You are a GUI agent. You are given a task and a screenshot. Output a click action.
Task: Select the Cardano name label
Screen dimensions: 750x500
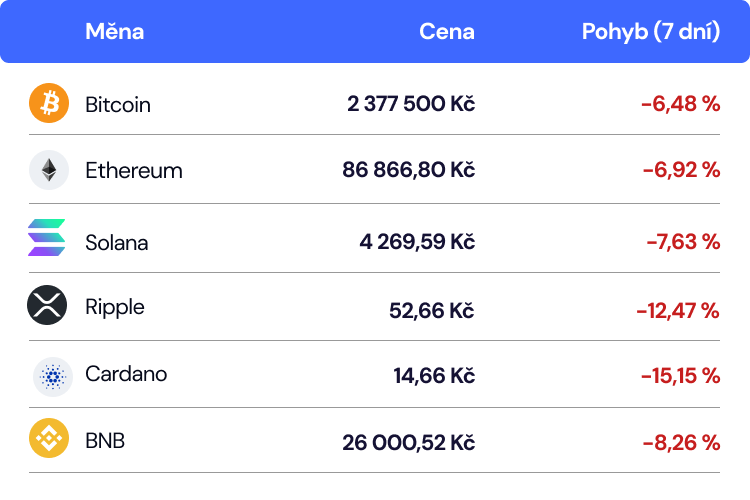pos(126,374)
